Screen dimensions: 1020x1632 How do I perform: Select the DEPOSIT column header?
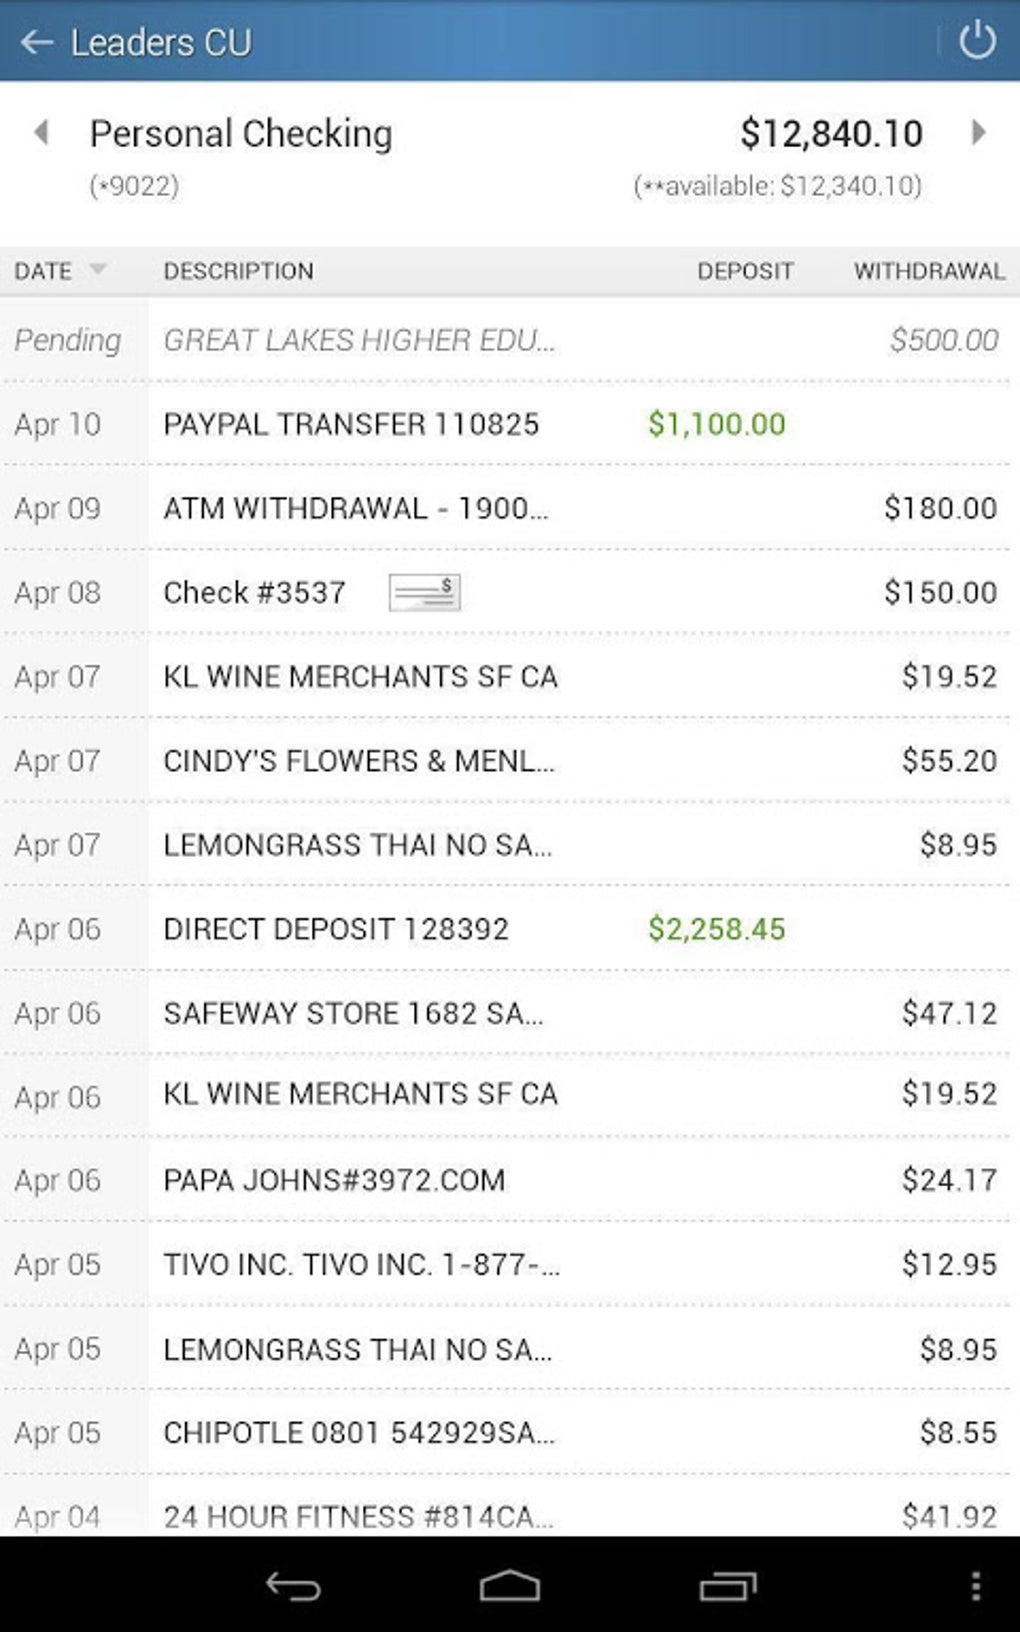click(x=745, y=271)
